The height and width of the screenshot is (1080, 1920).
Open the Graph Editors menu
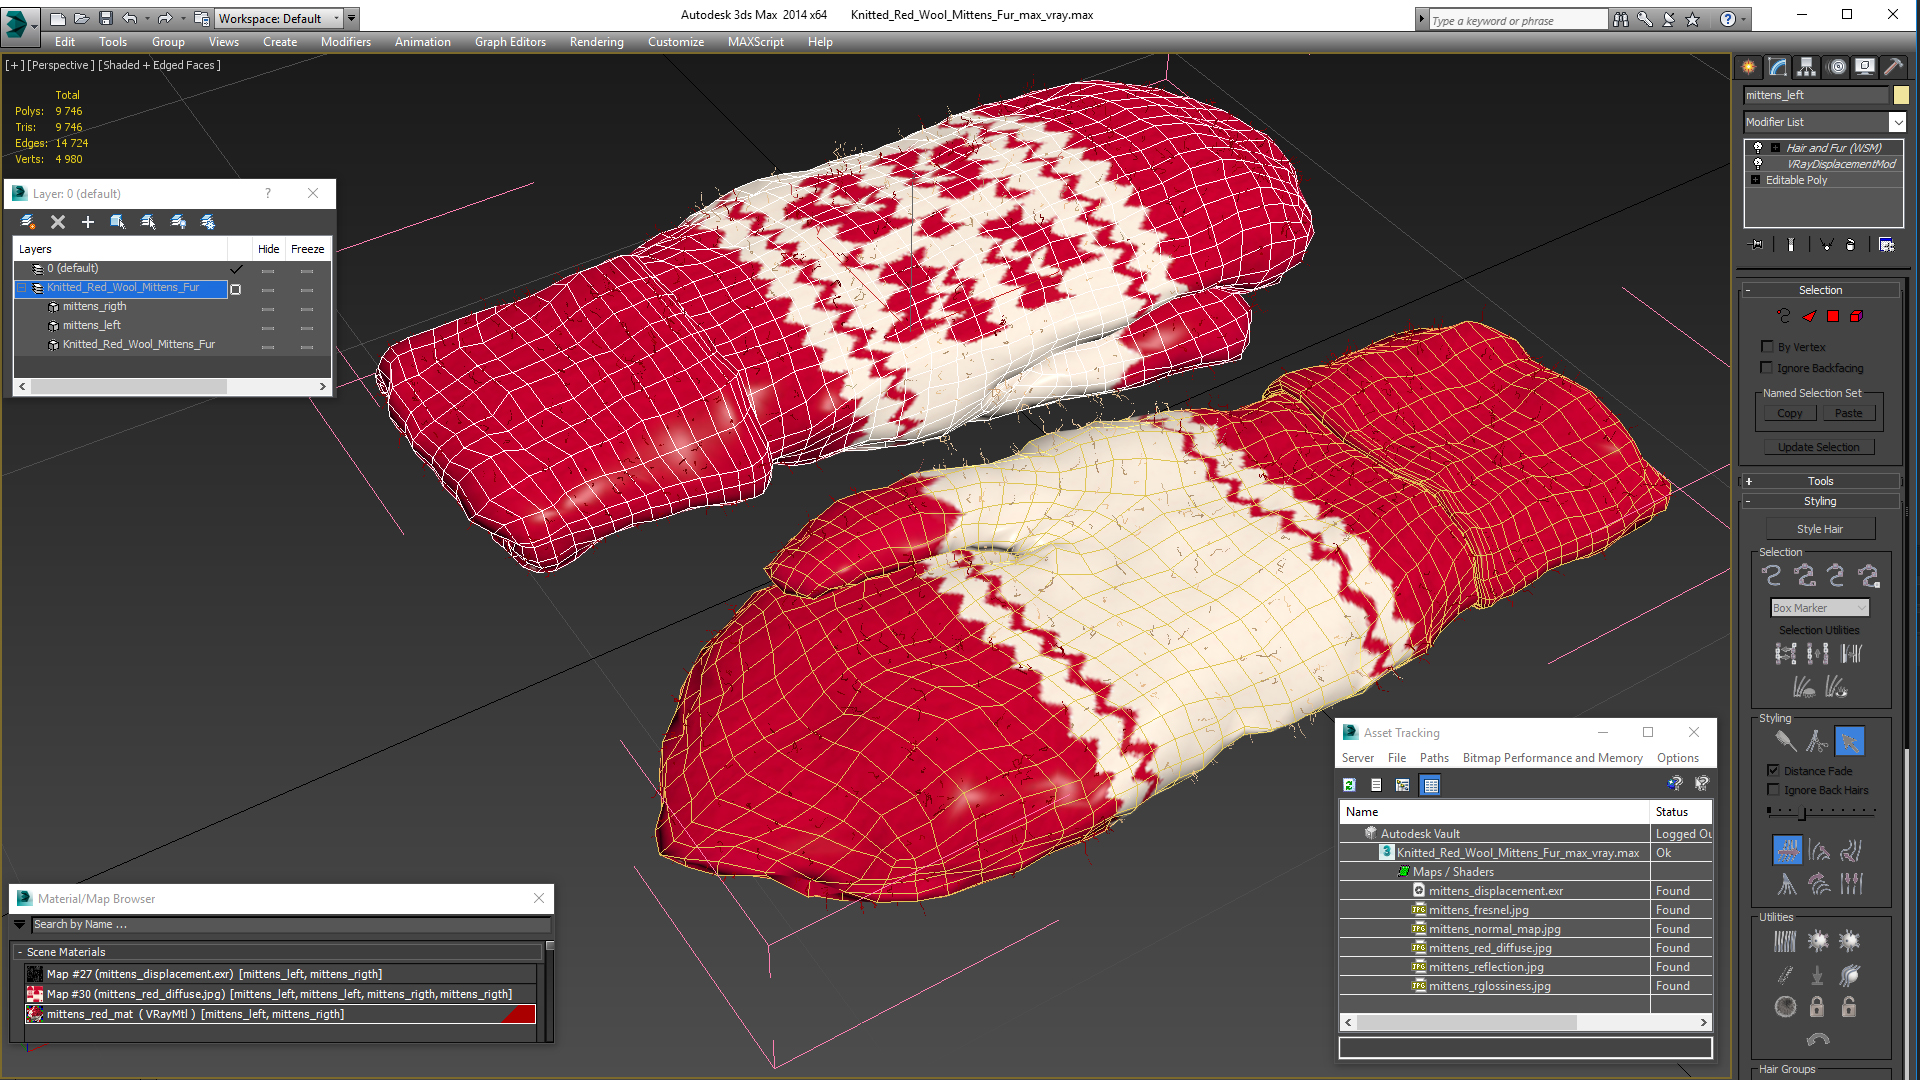510,42
